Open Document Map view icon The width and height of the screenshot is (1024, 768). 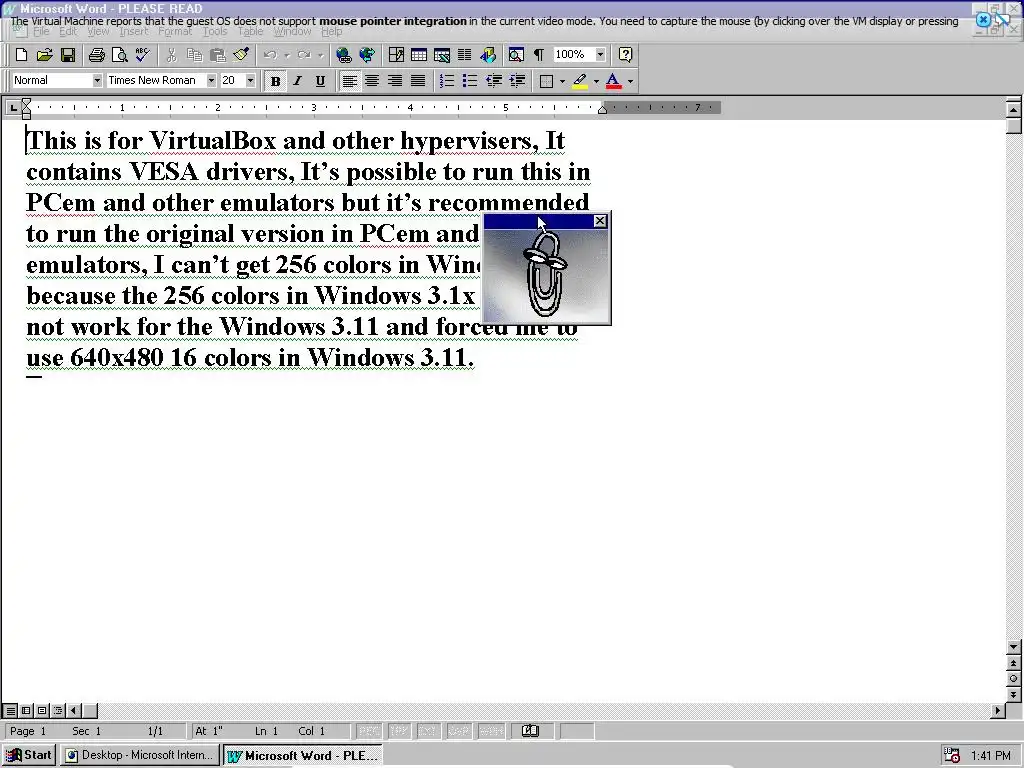[x=516, y=55]
